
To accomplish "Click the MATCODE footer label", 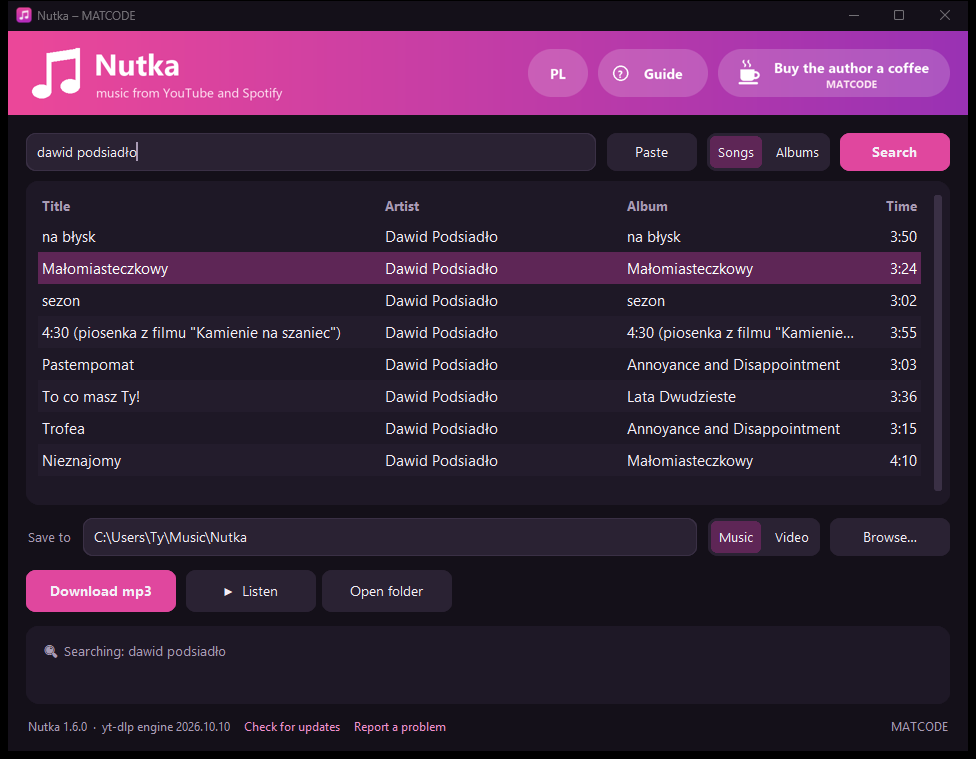I will coord(919,727).
